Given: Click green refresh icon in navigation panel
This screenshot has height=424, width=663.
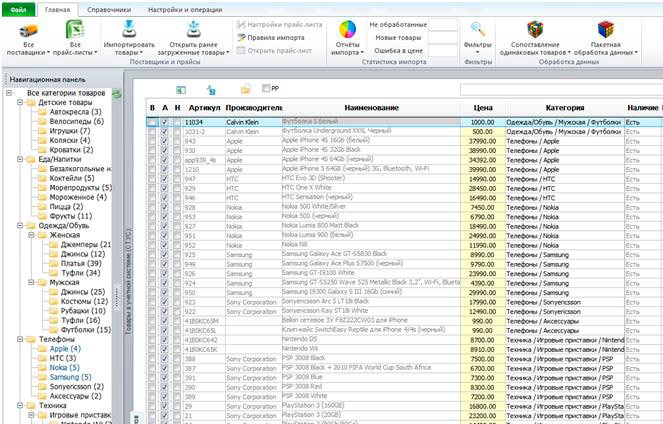Looking at the screenshot, I should point(117,93).
